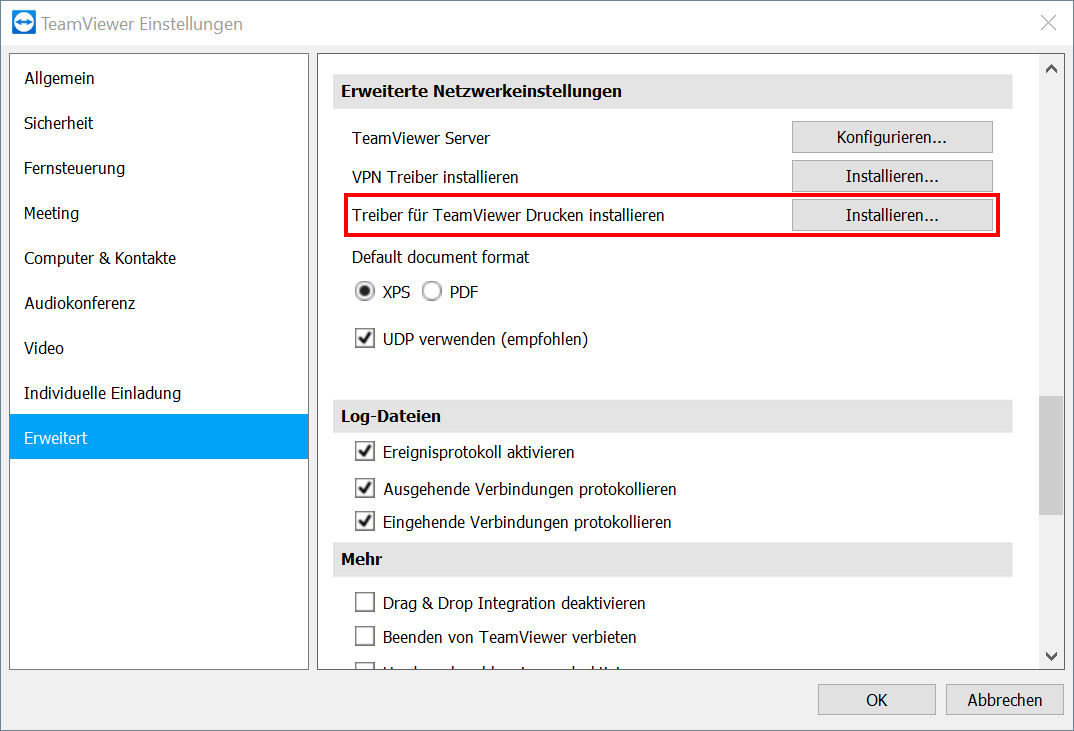Disable UDP verwenden (empfohlen) checkbox

364,338
